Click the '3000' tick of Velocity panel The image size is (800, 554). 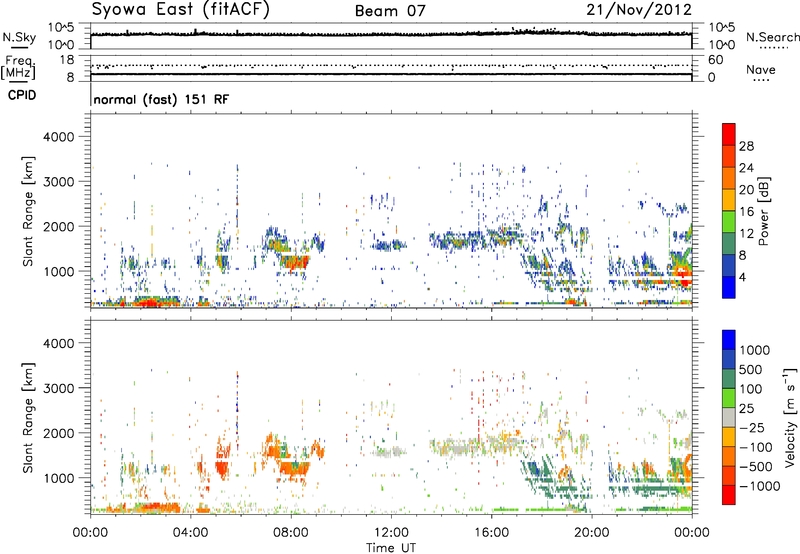click(59, 388)
